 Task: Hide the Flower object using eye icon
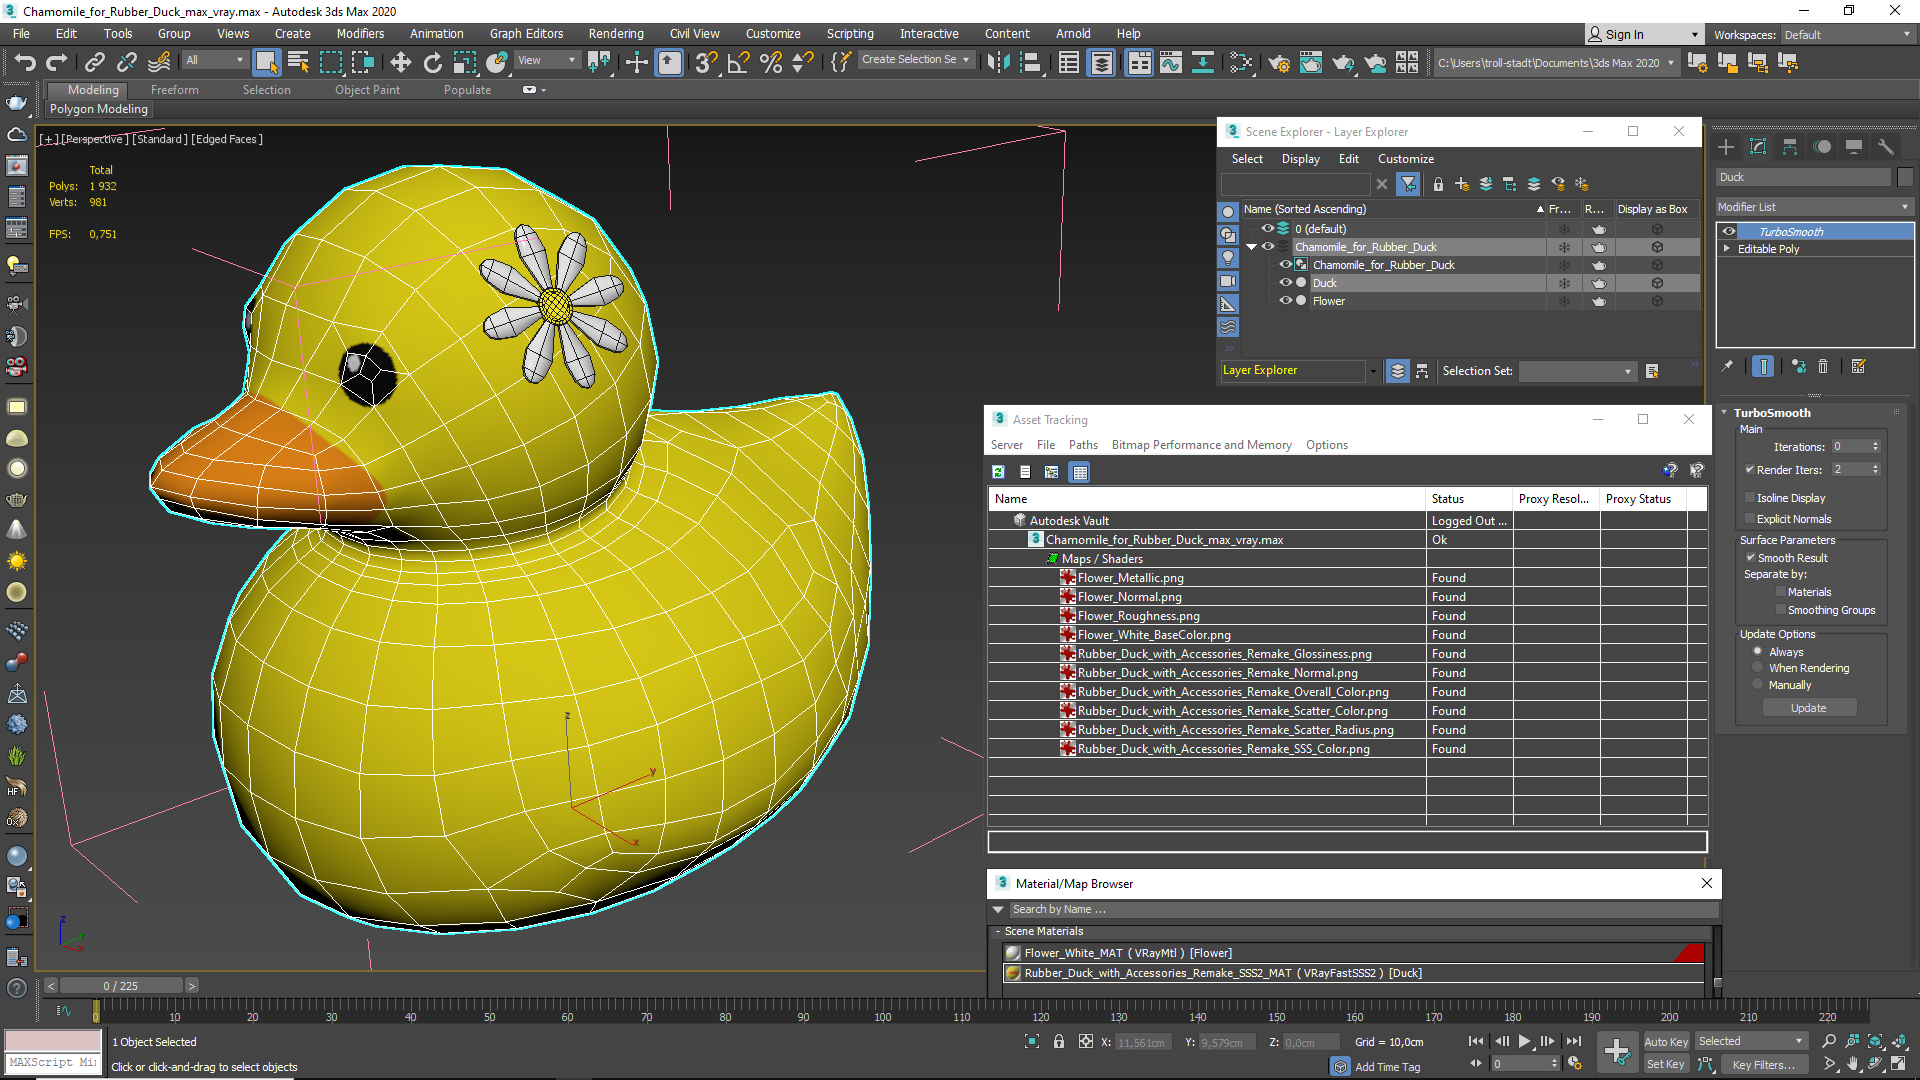1286,301
